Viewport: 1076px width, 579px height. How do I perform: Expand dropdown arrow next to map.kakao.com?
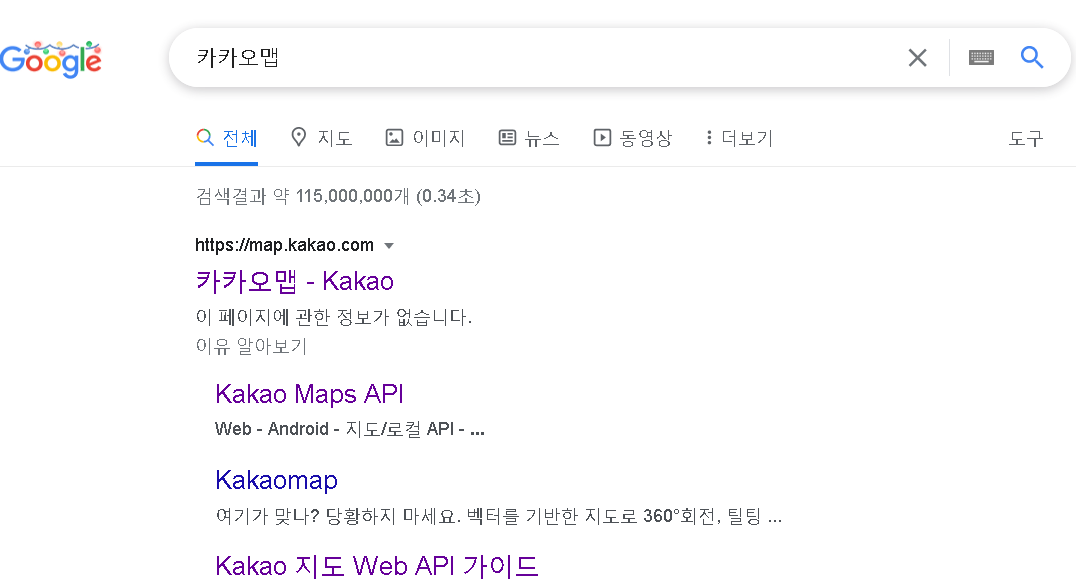click(x=389, y=246)
